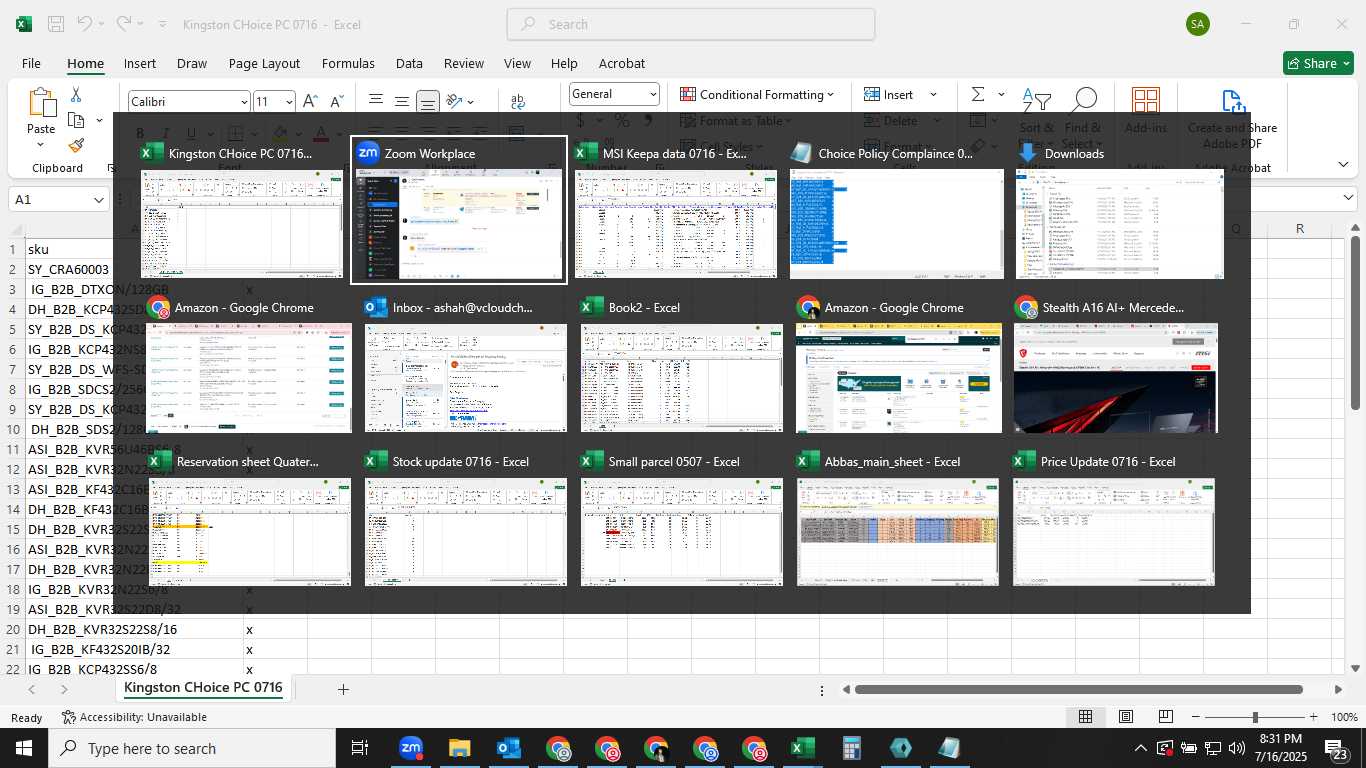Switch to the Insert ribbon tab
1366x768 pixels.
coord(140,63)
